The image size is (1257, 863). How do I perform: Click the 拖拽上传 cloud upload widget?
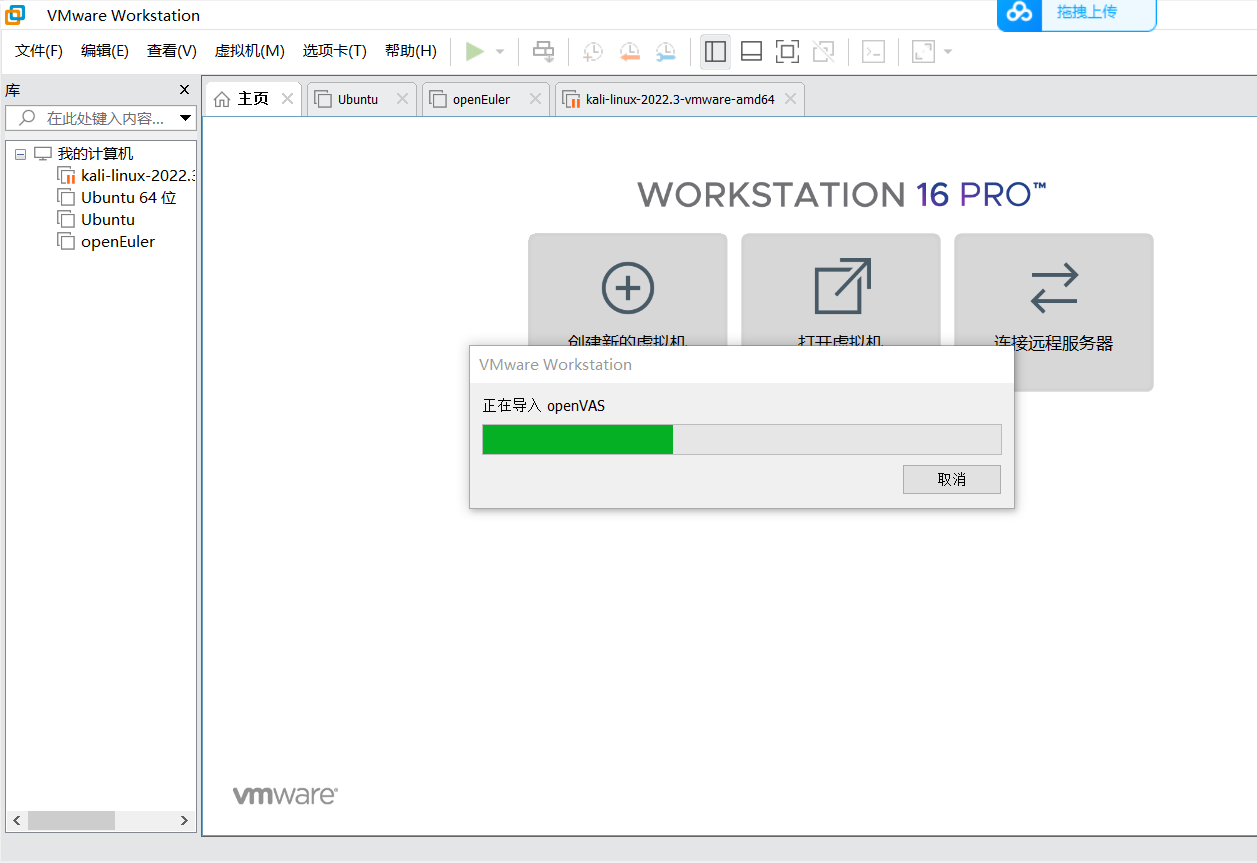pos(1076,14)
